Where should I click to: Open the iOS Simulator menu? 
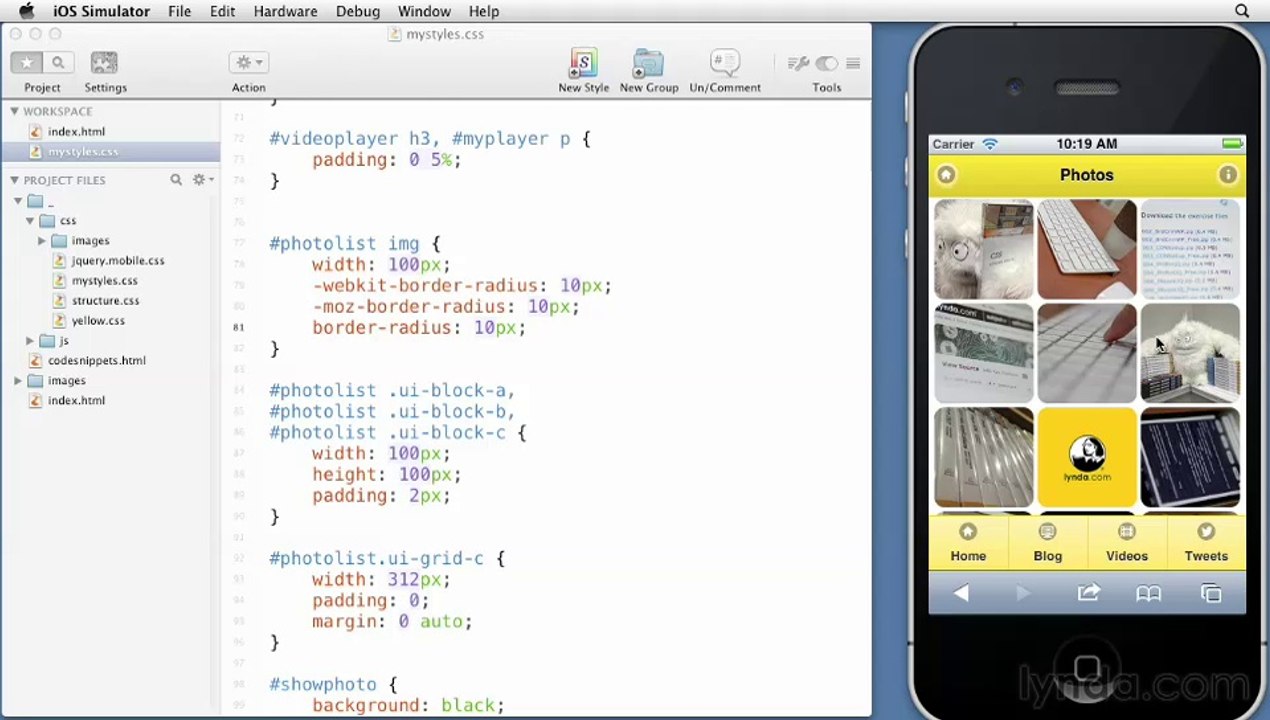101,11
